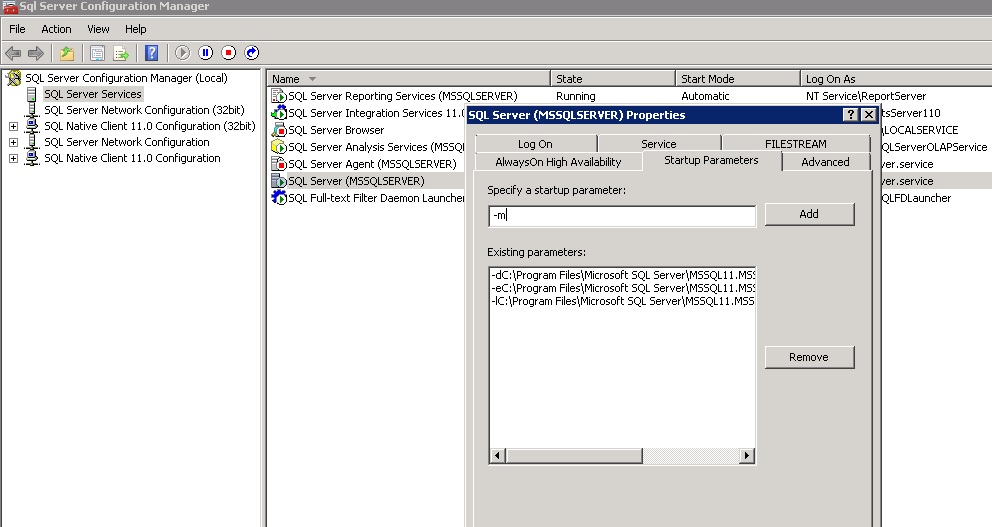This screenshot has width=992, height=527.
Task: Click the Stop Service toolbar icon
Action: pos(228,53)
